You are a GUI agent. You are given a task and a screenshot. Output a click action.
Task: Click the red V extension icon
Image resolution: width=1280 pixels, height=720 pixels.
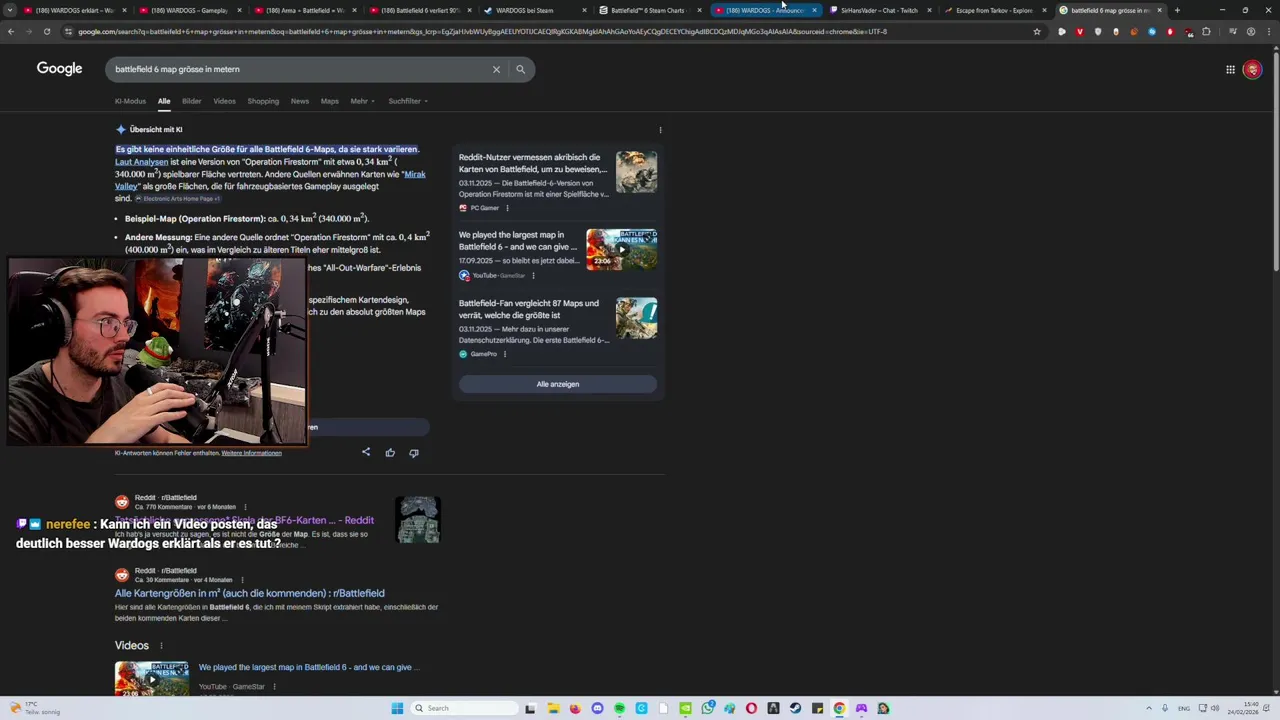(x=1080, y=31)
